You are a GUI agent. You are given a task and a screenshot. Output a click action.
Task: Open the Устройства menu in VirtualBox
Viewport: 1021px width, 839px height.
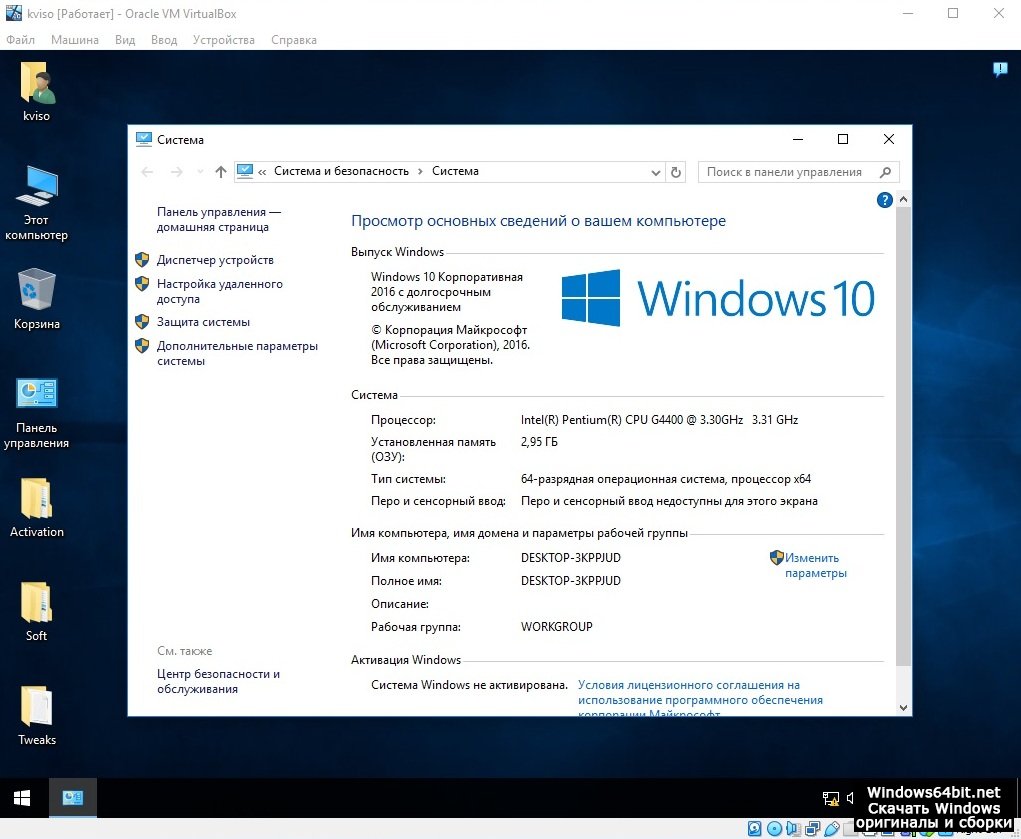tap(224, 40)
